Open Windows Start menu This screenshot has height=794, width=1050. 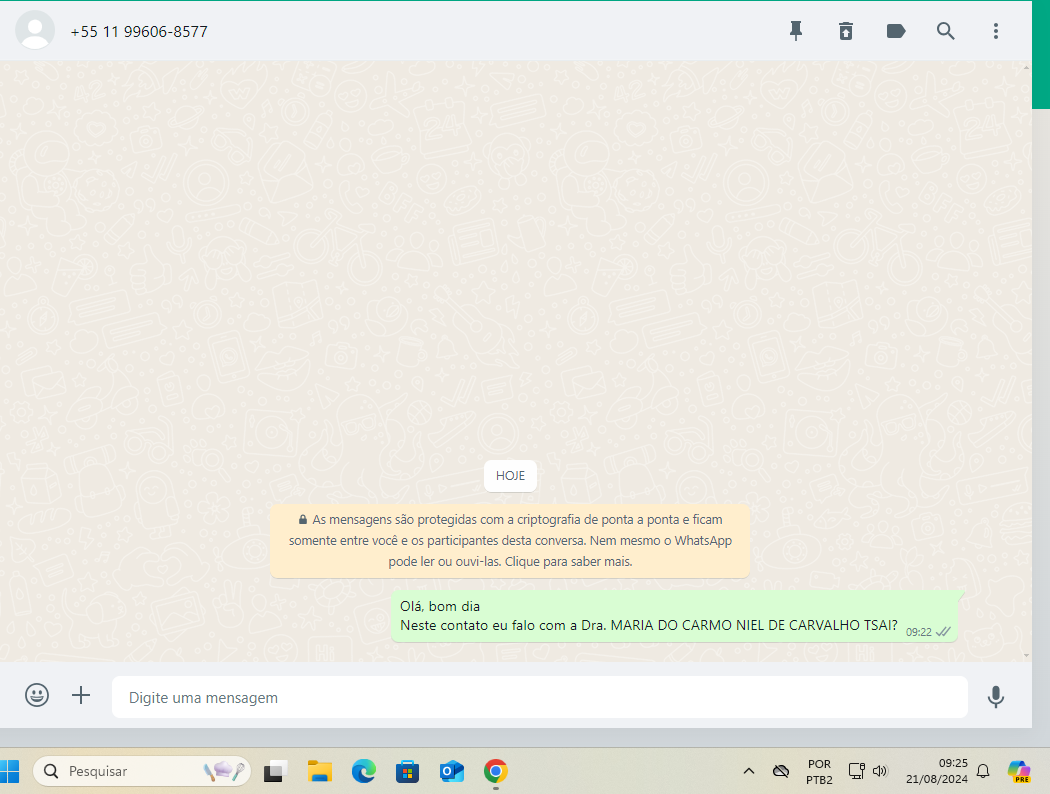pos(9,771)
